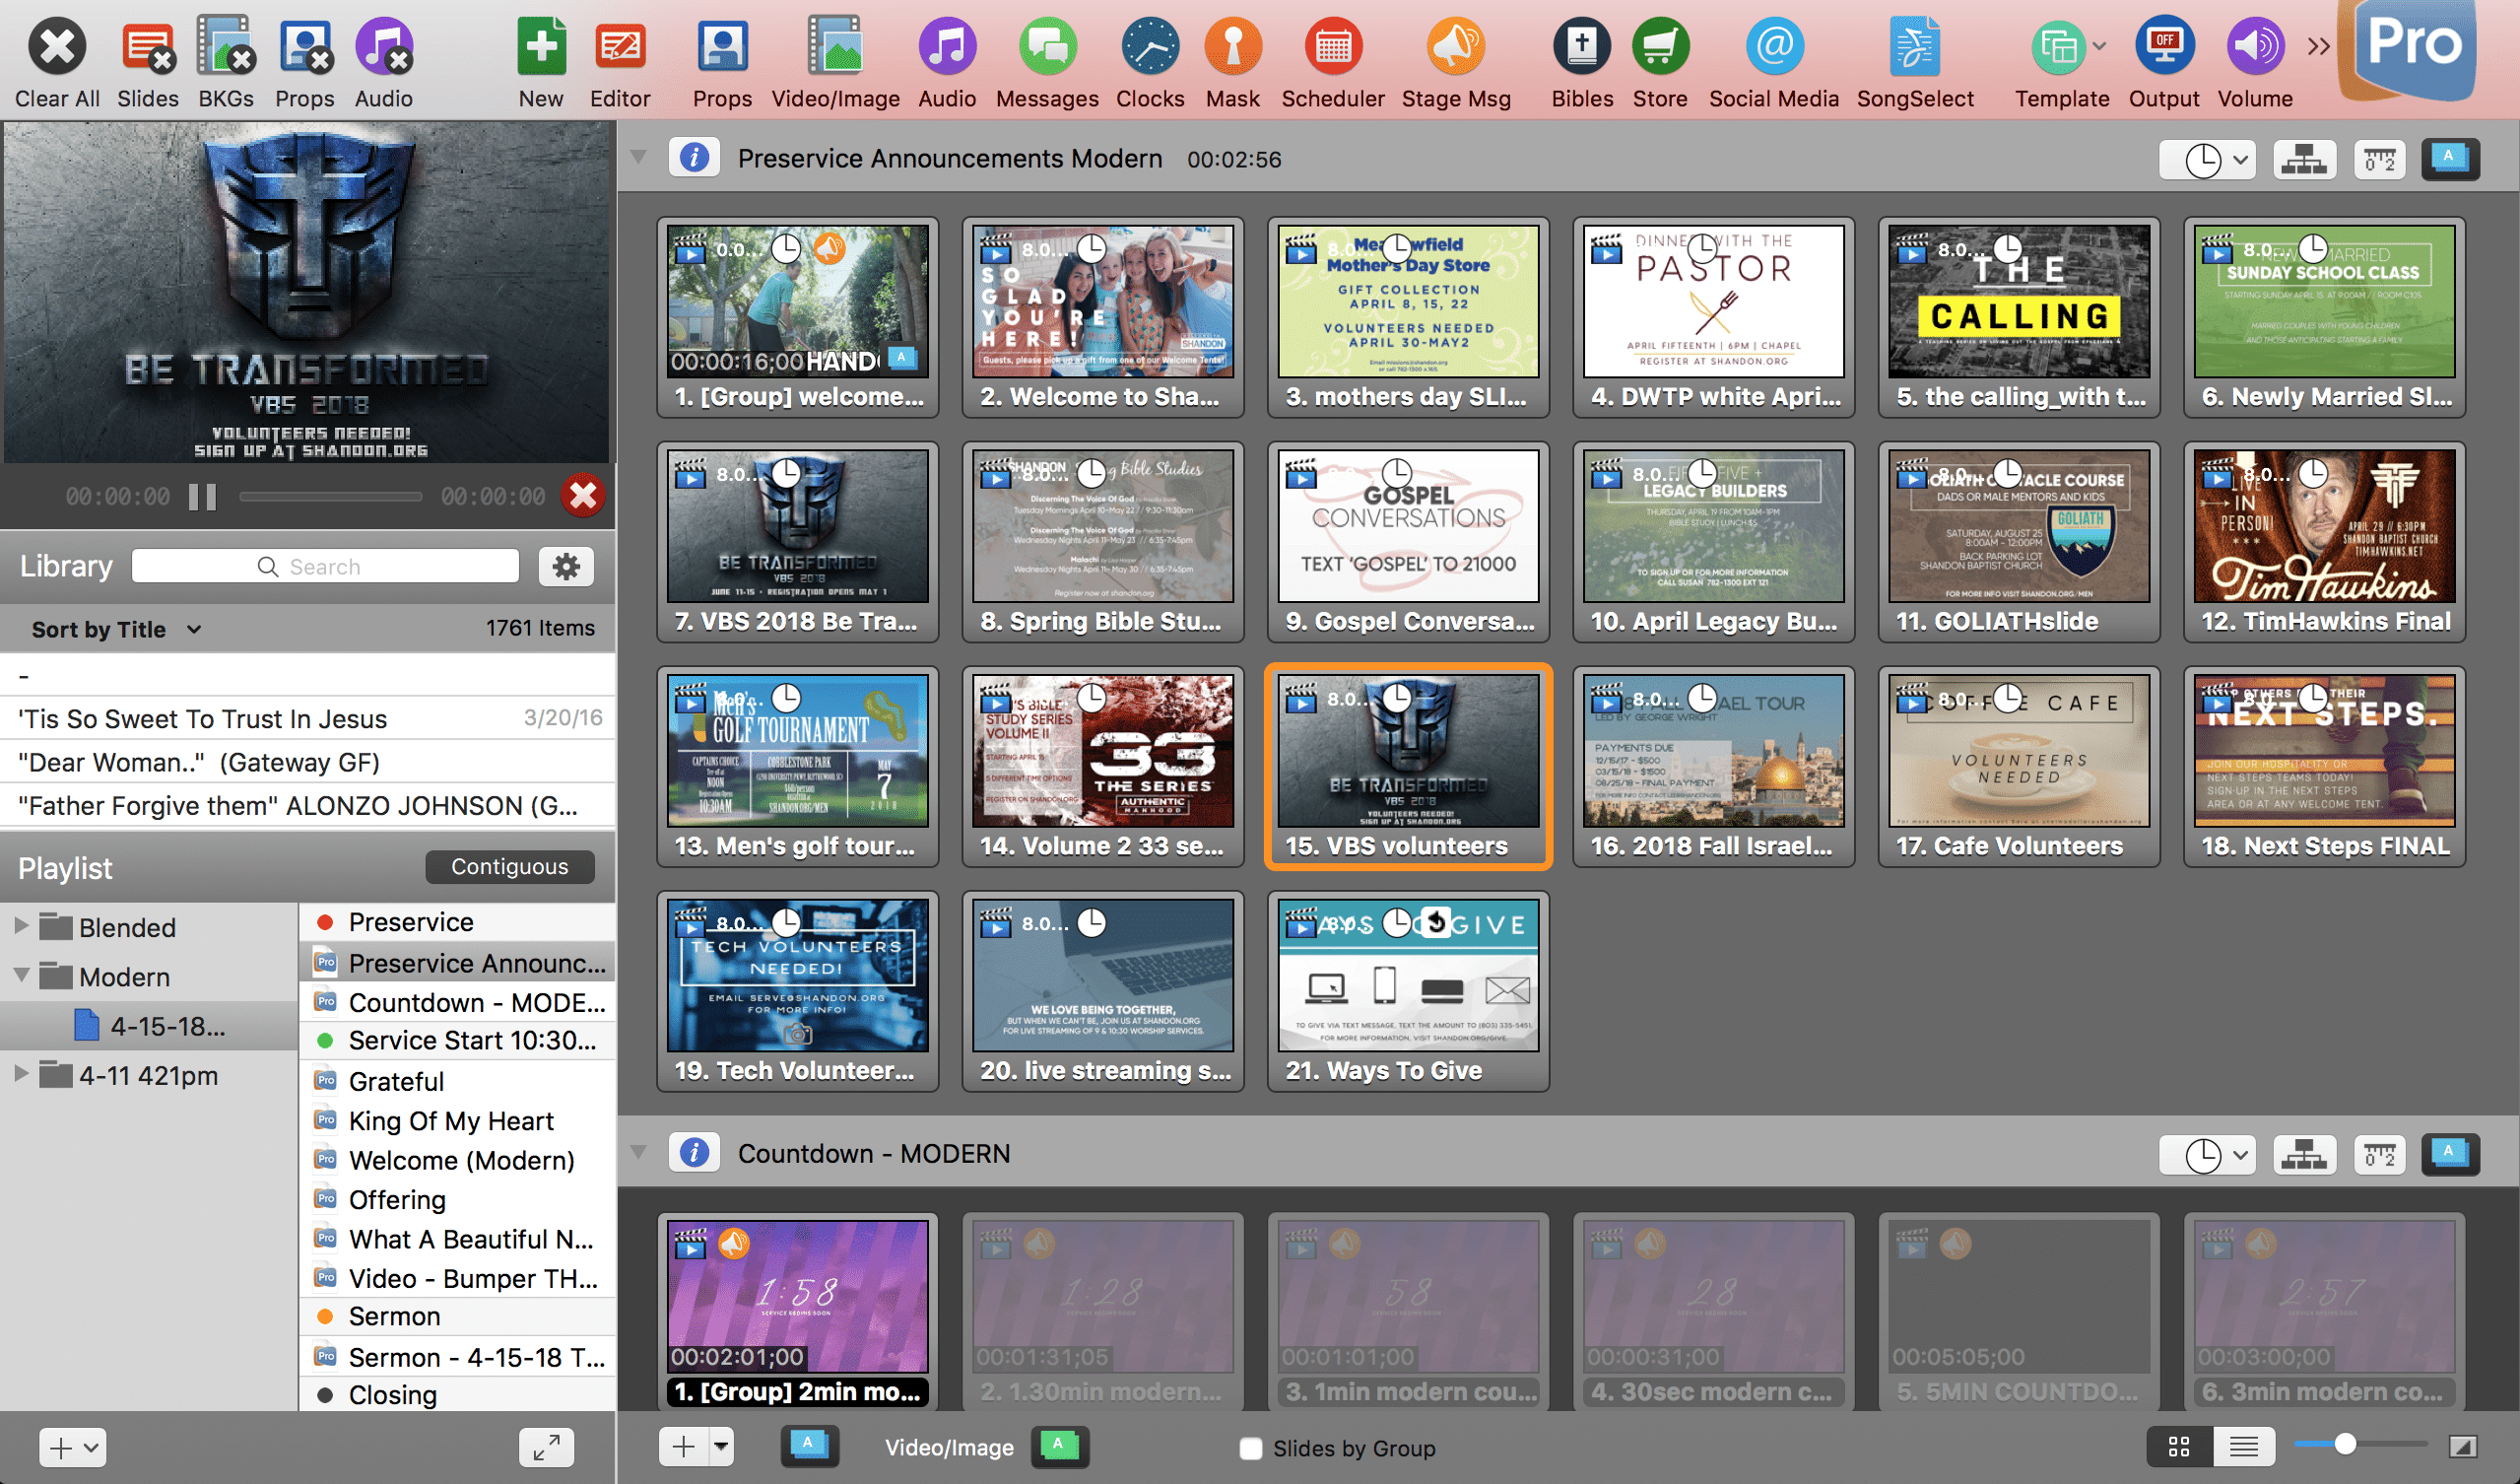Clear Props toolbar icon with X badge
Image resolution: width=2520 pixels, height=1484 pixels.
coord(305,47)
